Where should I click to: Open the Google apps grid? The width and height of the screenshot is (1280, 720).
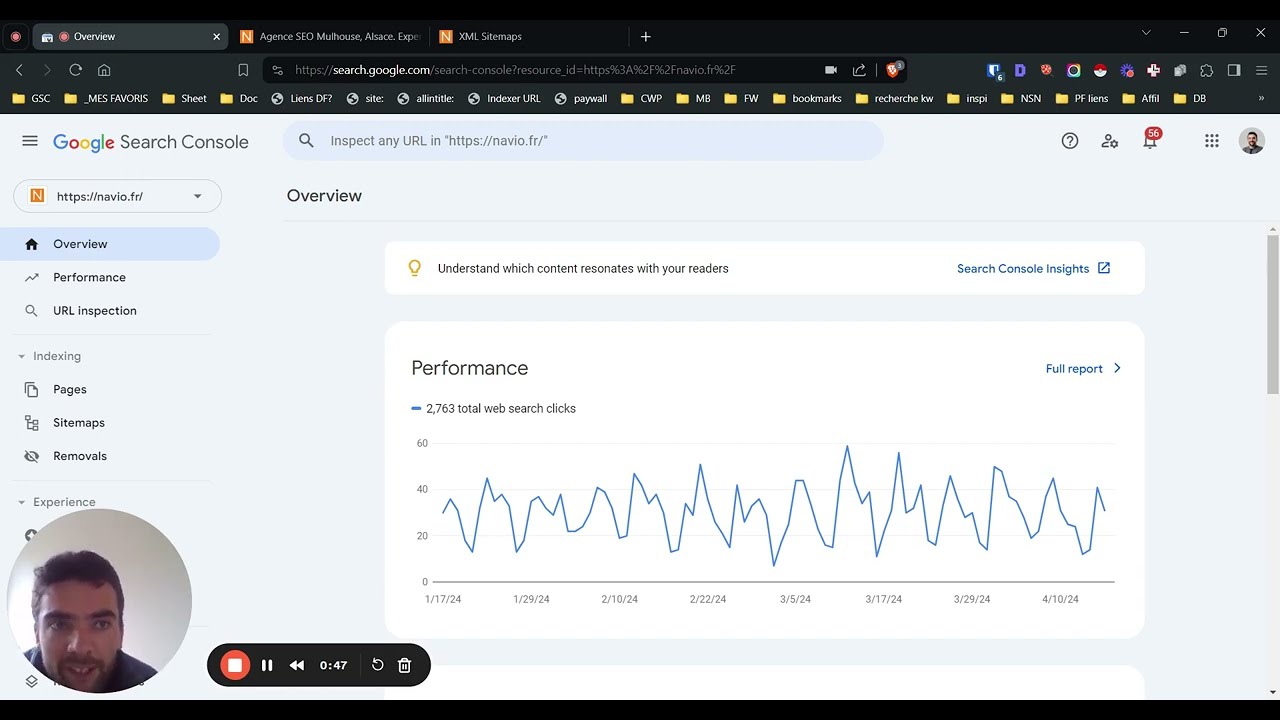(1212, 141)
